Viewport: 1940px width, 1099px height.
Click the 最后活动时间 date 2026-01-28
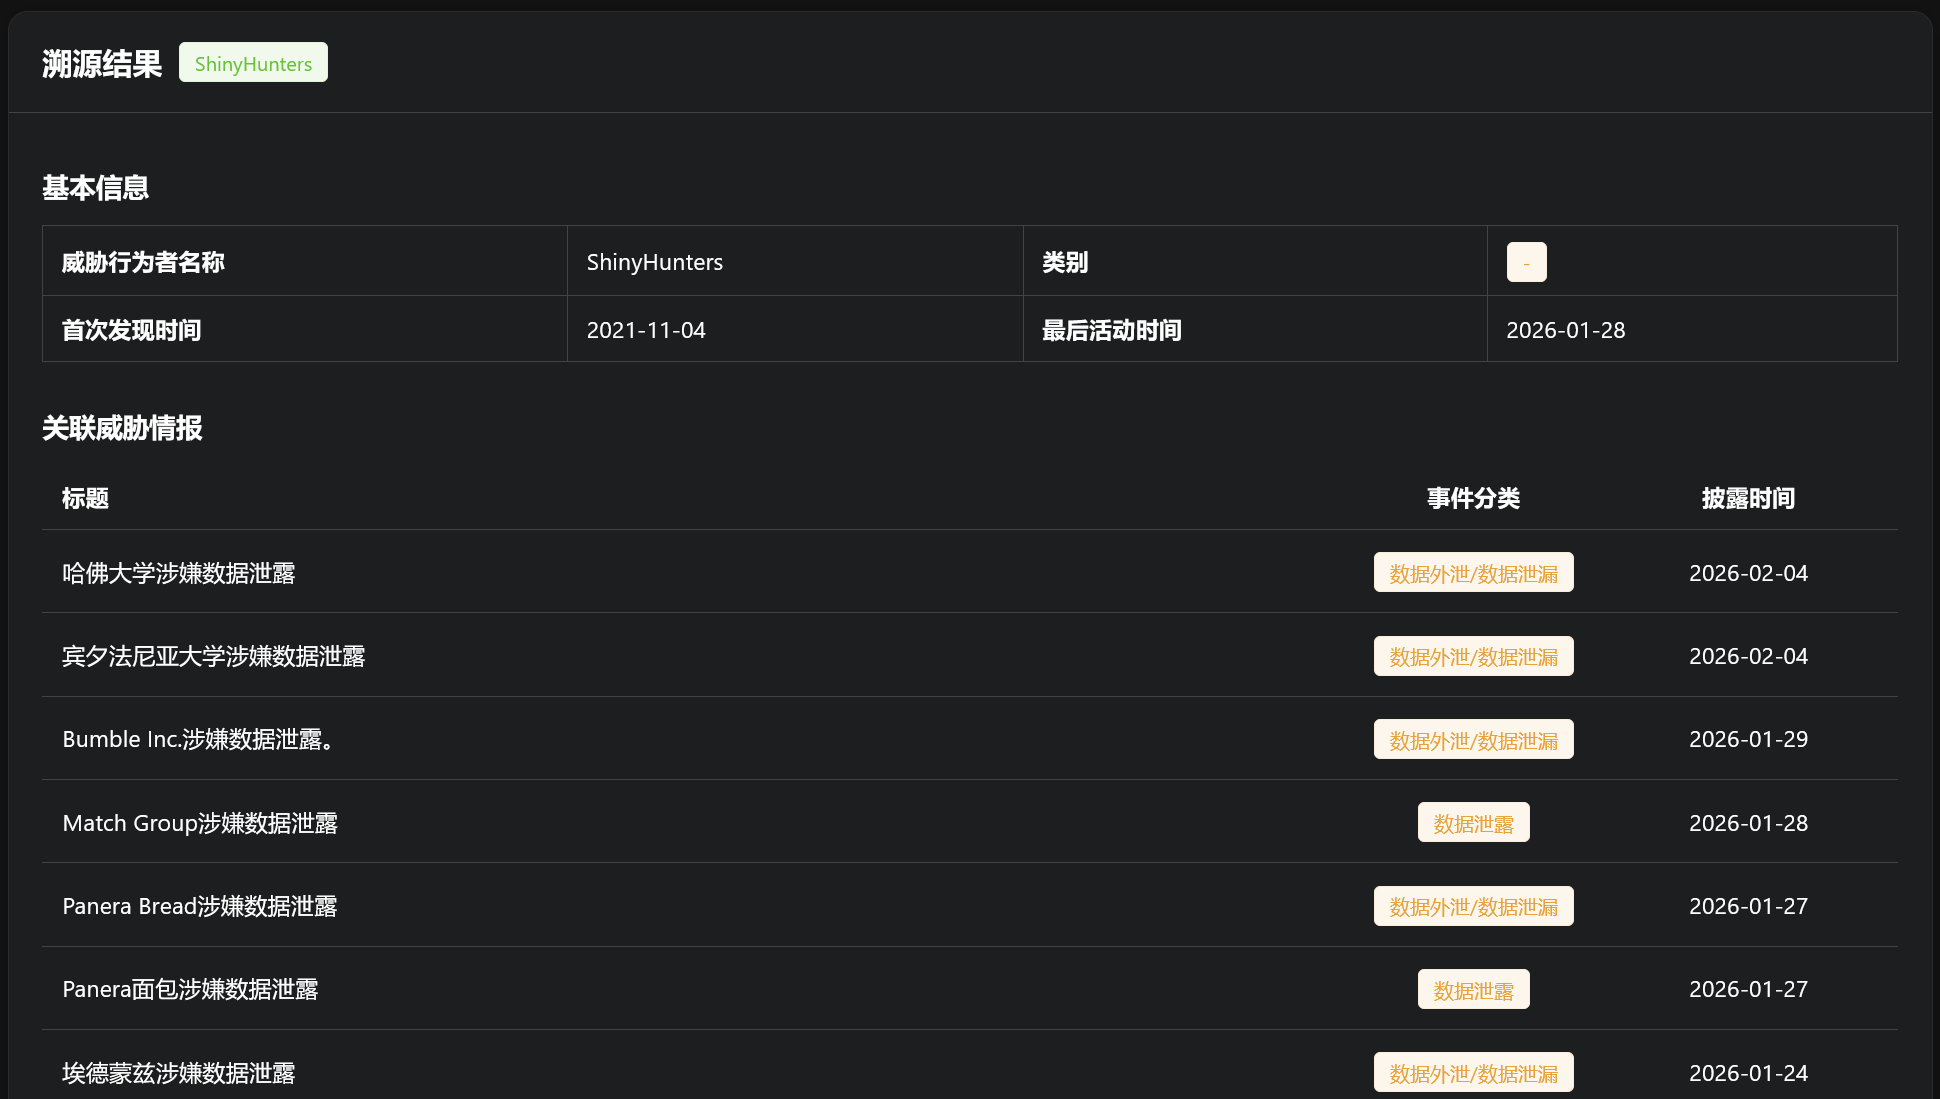pyautogui.click(x=1565, y=330)
